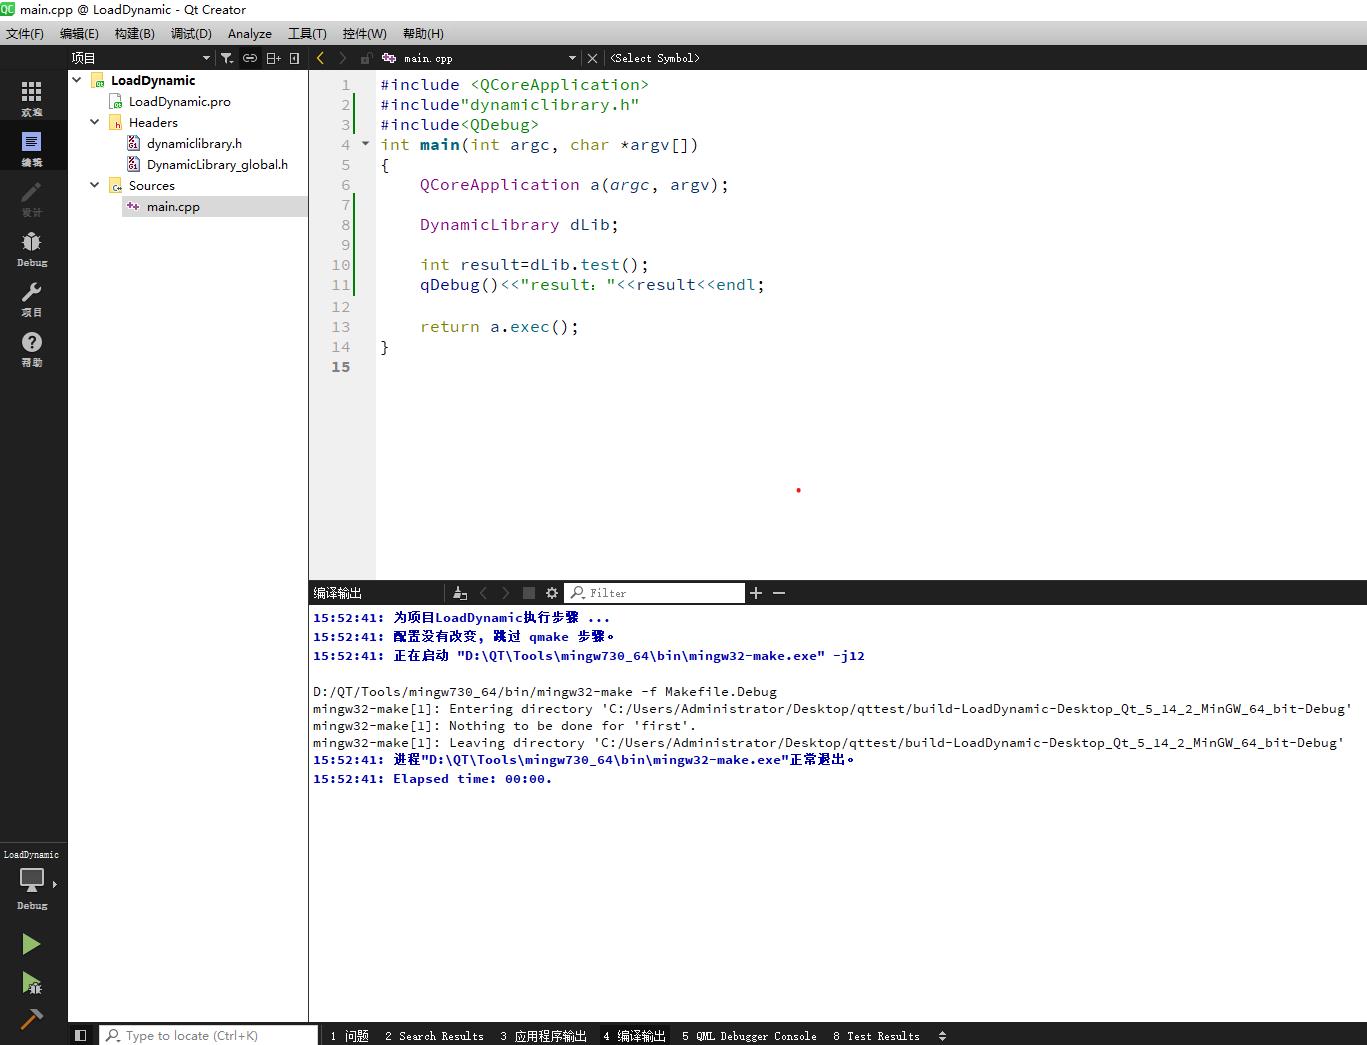Click the DynamicLibrary dLib; code line
The height and width of the screenshot is (1045, 1367).
click(519, 224)
